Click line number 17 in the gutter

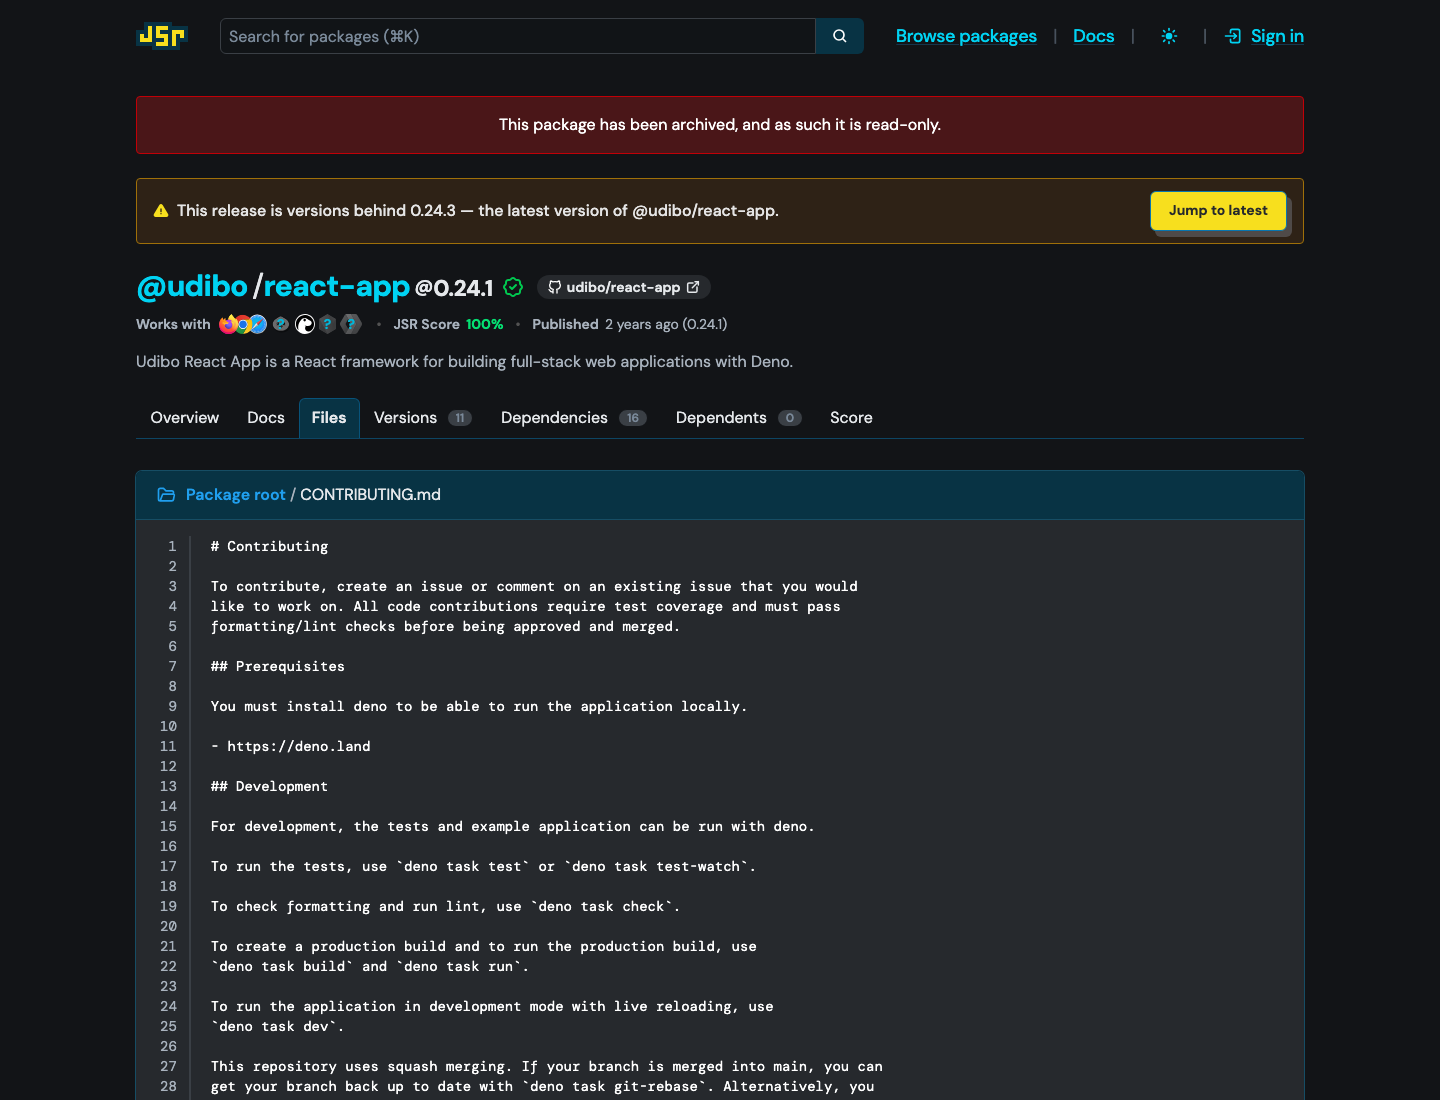(x=168, y=866)
